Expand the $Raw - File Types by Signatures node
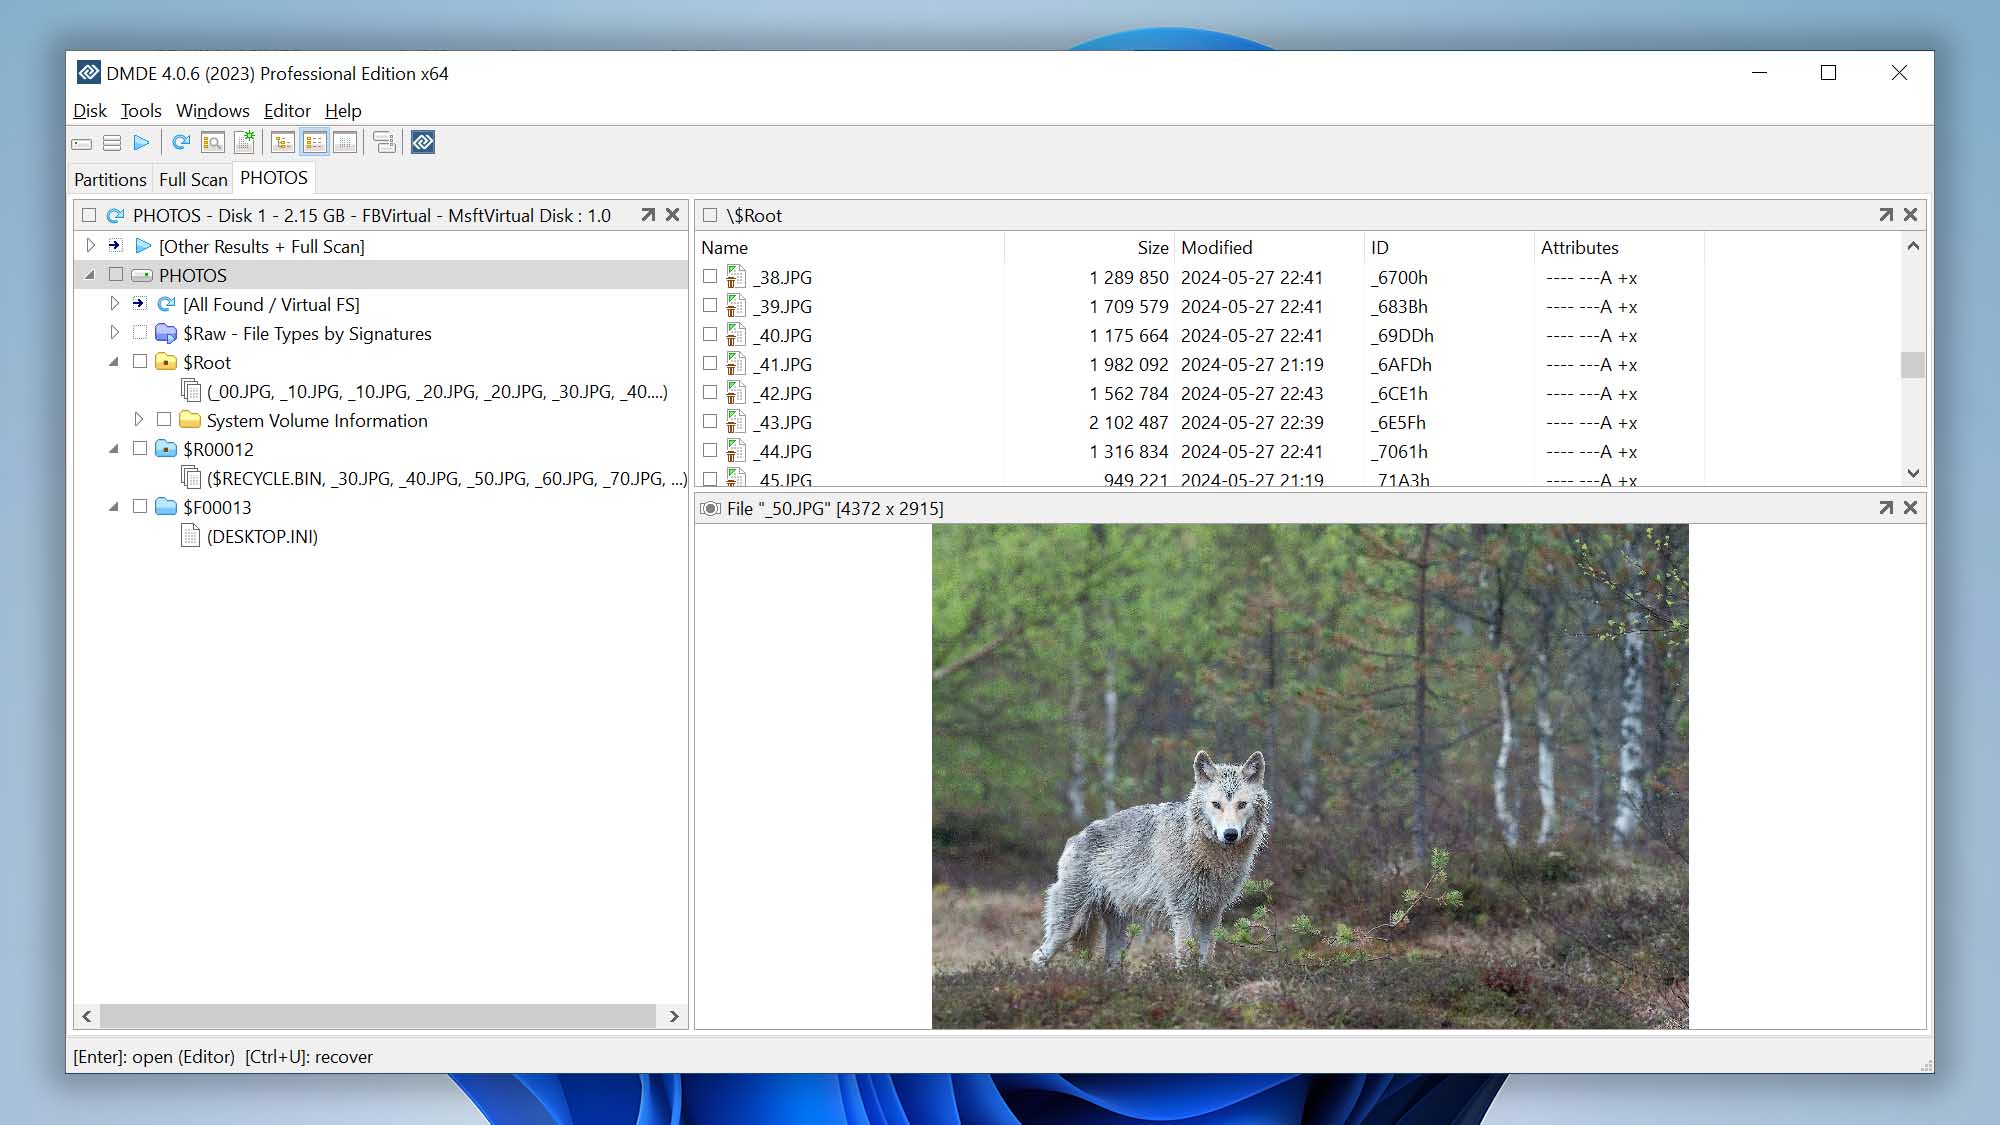 coord(115,333)
